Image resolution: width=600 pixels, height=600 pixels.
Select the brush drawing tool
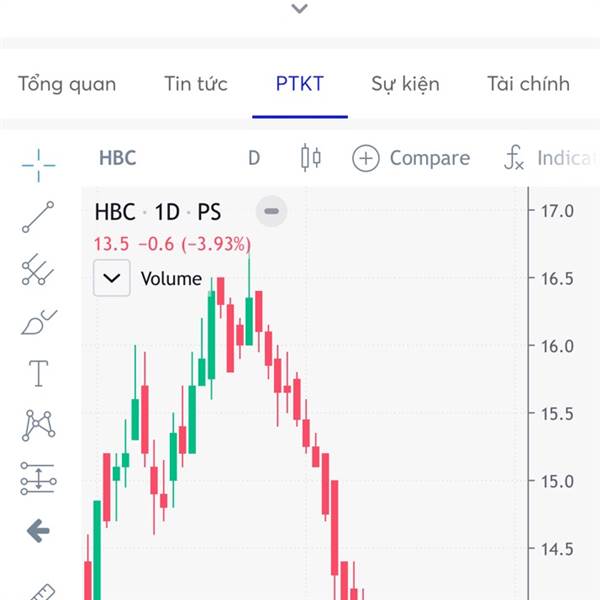pos(39,322)
